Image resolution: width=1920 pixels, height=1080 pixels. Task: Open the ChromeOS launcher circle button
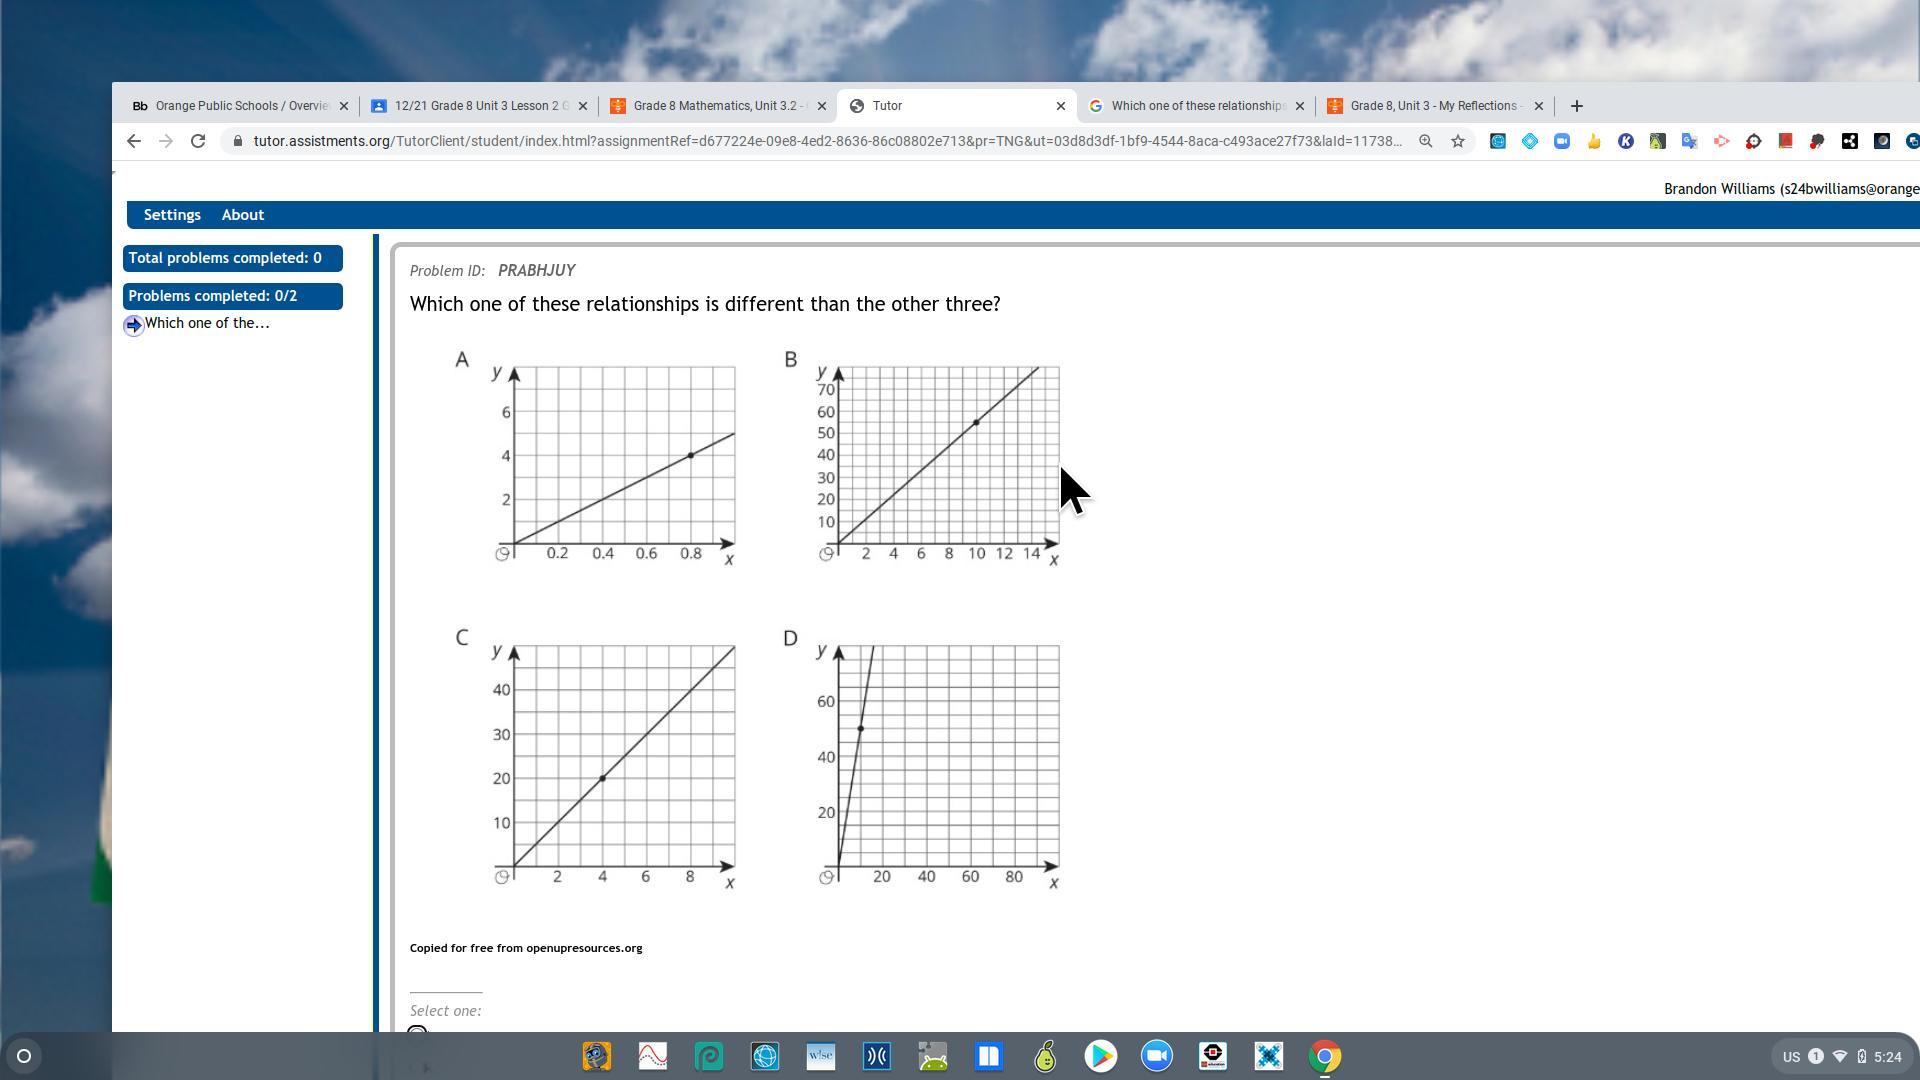24,1056
